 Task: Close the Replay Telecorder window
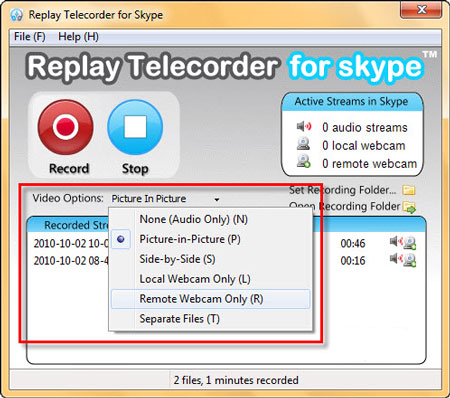421,9
